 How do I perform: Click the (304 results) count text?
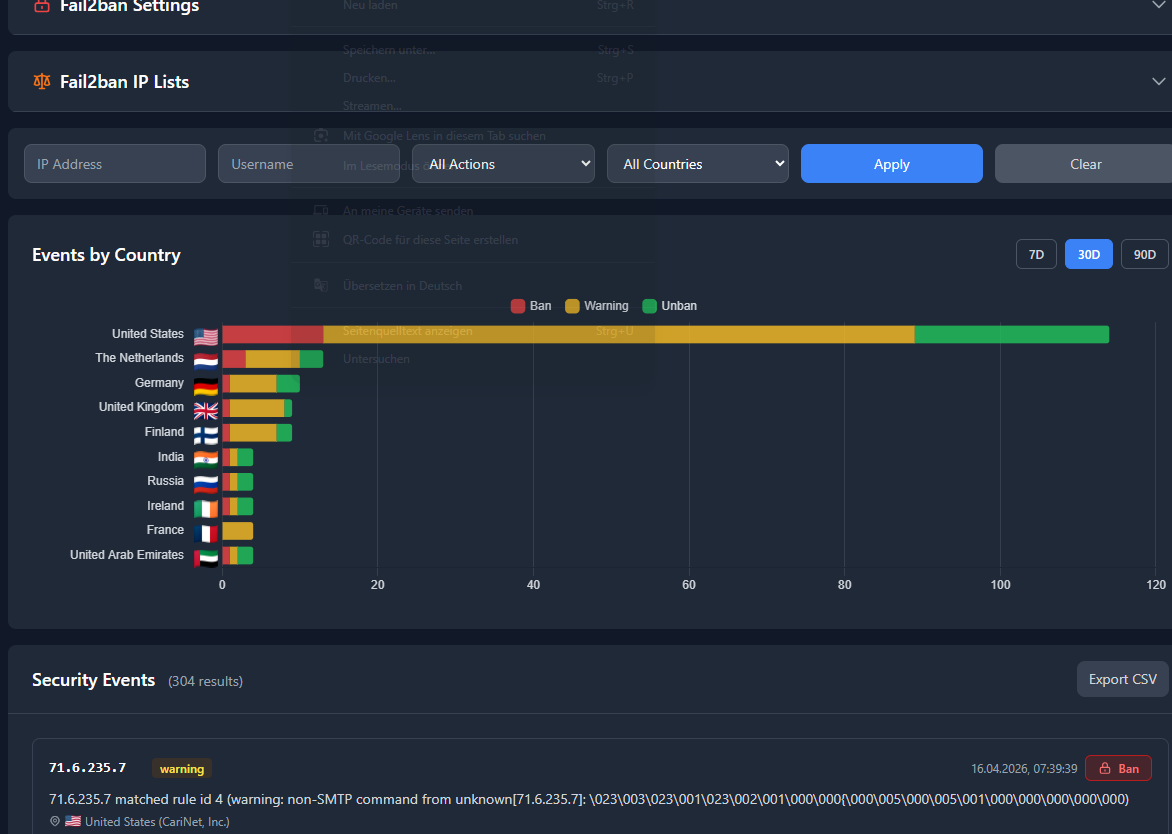[206, 681]
